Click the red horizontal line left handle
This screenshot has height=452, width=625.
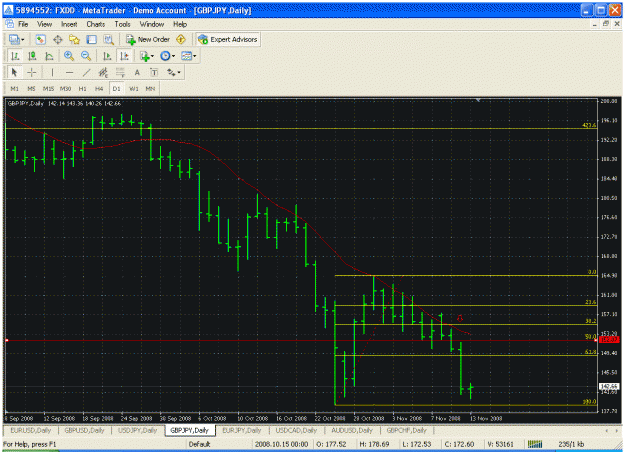(x=7, y=340)
